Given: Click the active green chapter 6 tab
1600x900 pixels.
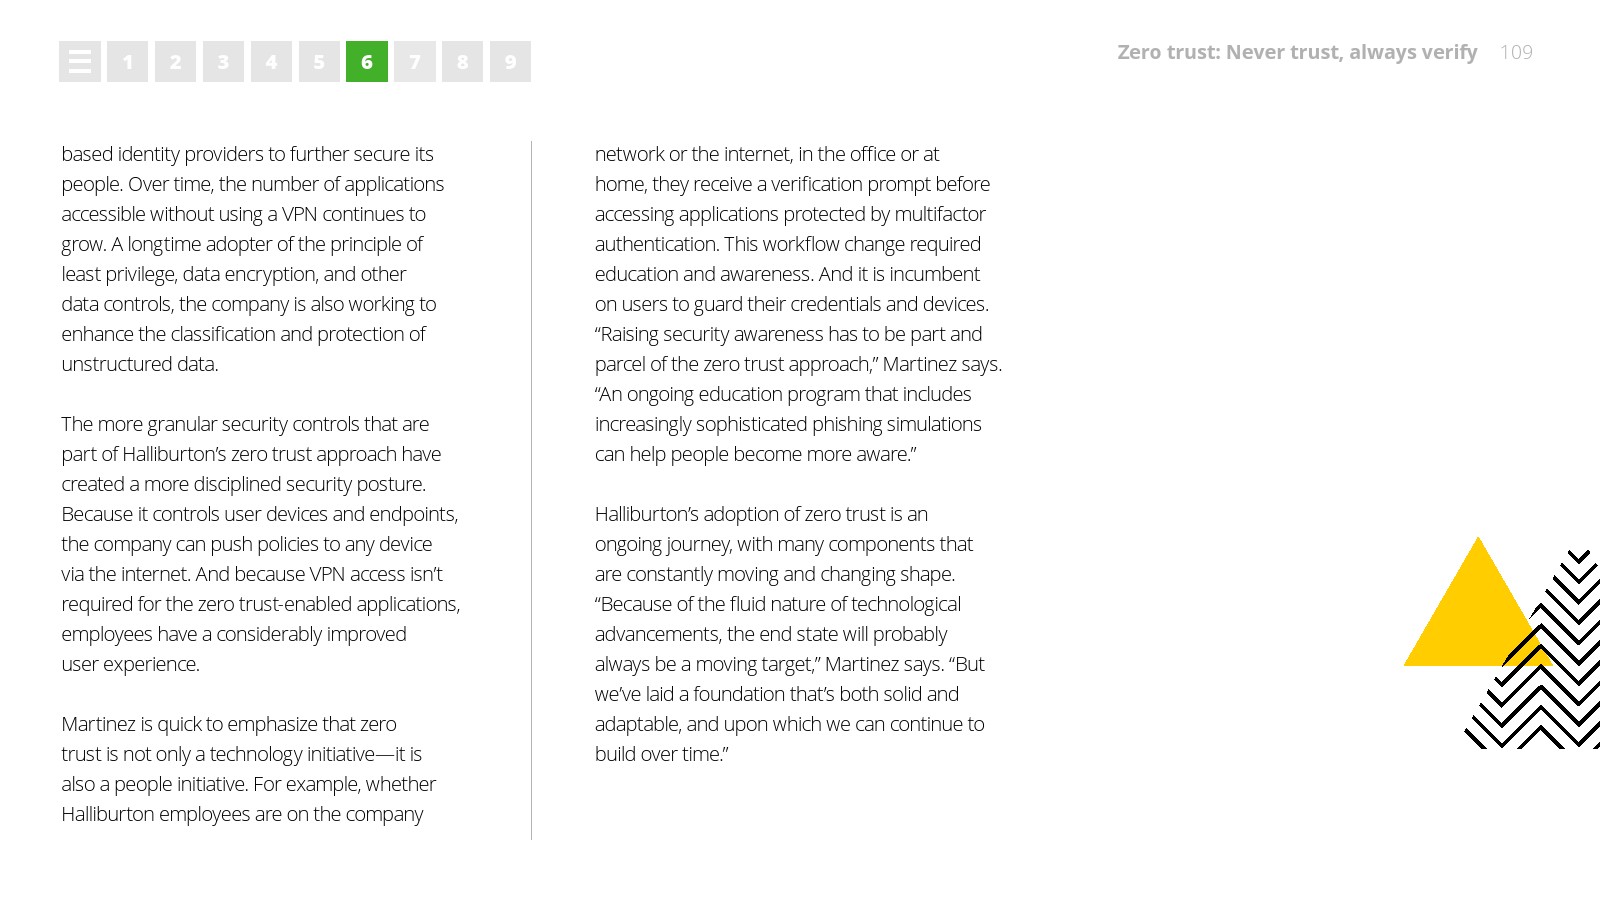Looking at the screenshot, I should 367,62.
